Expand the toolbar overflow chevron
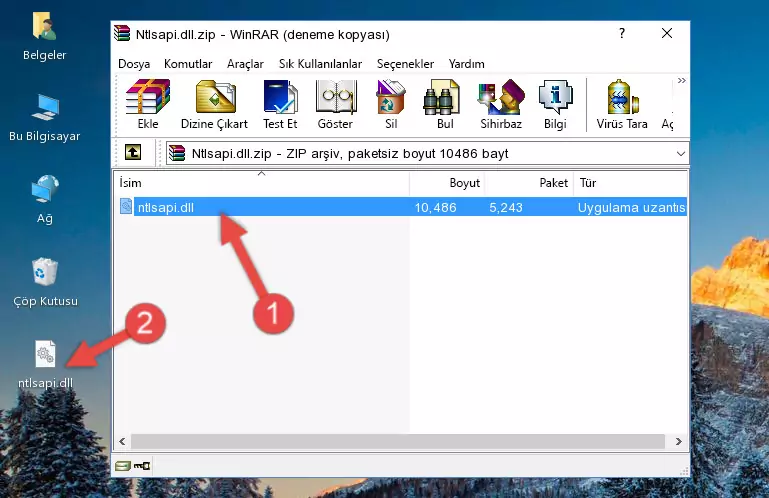 [681, 80]
